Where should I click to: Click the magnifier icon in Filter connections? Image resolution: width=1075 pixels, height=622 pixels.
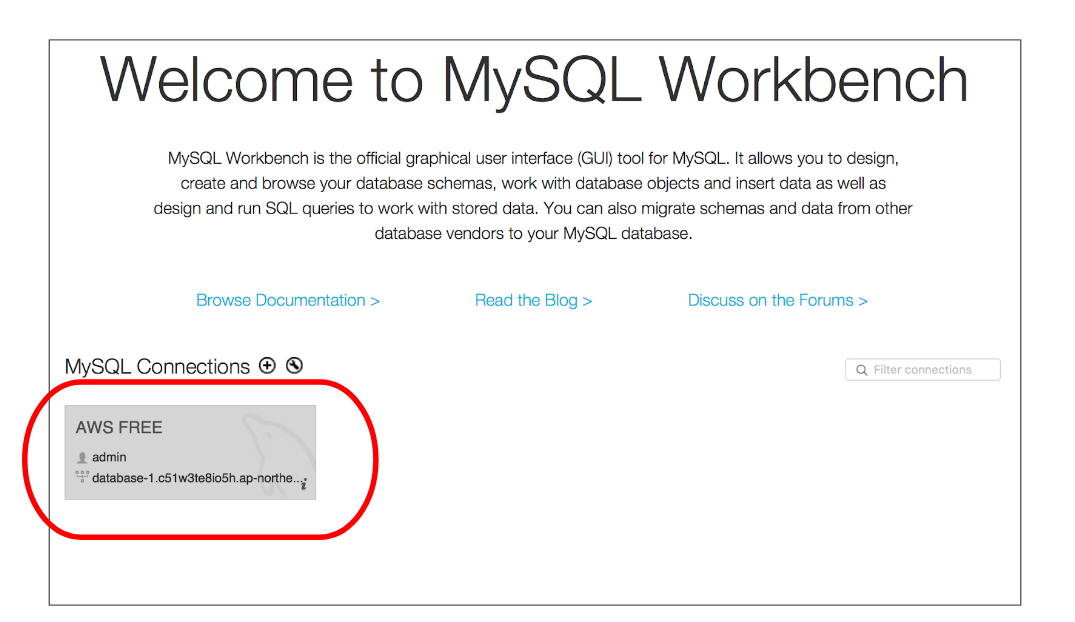[862, 370]
